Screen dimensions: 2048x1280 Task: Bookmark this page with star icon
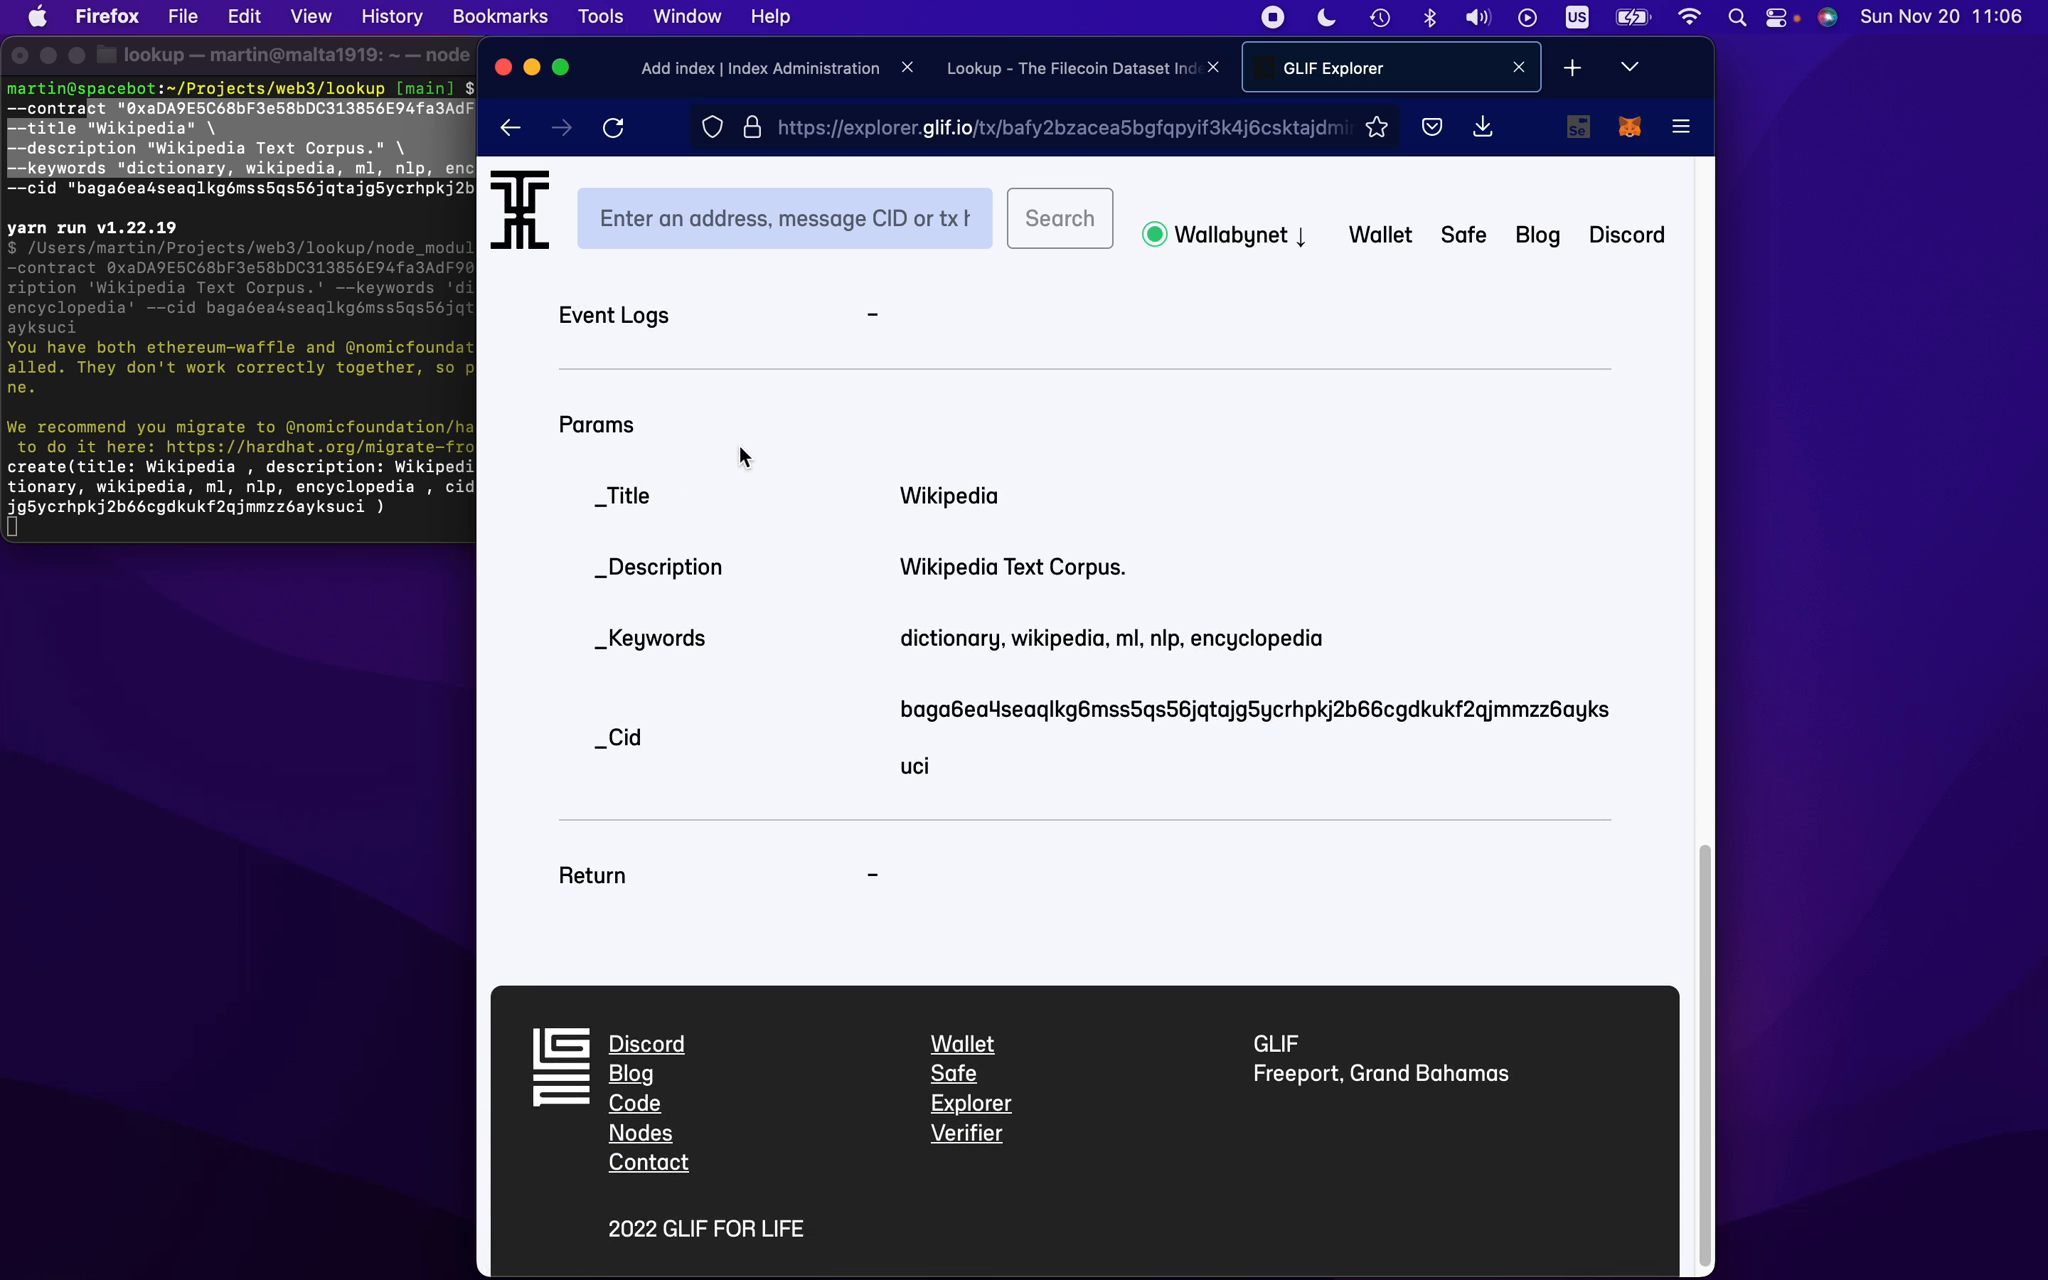(x=1377, y=127)
